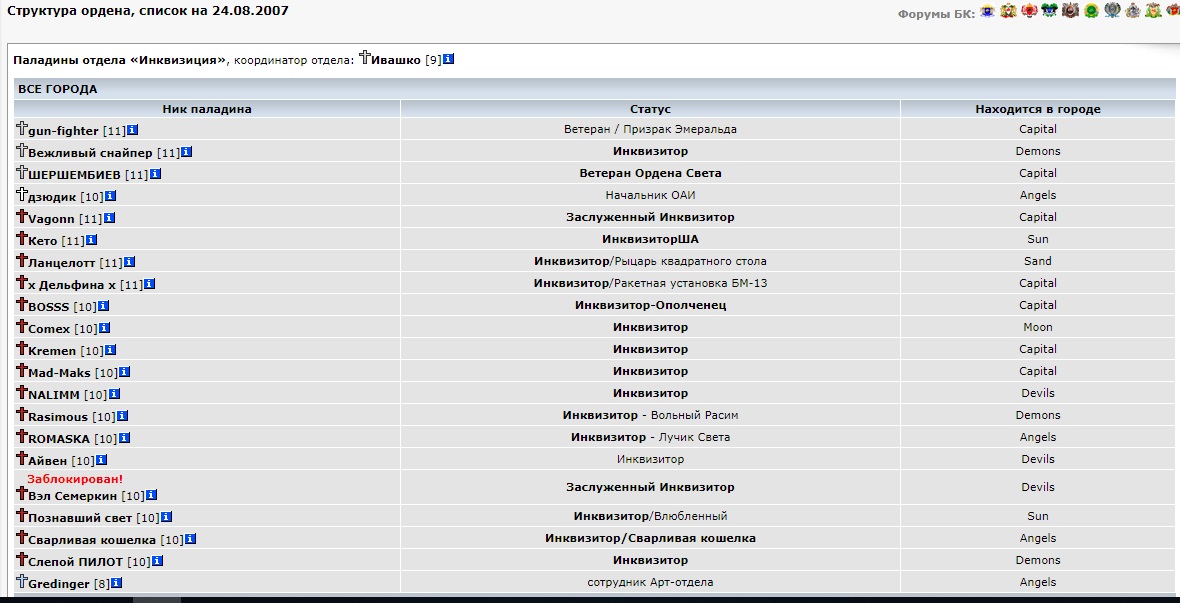Open player link ШЕРШЕМБИЕВ
Screen dimensions: 1180x603
pyautogui.click(x=75, y=175)
